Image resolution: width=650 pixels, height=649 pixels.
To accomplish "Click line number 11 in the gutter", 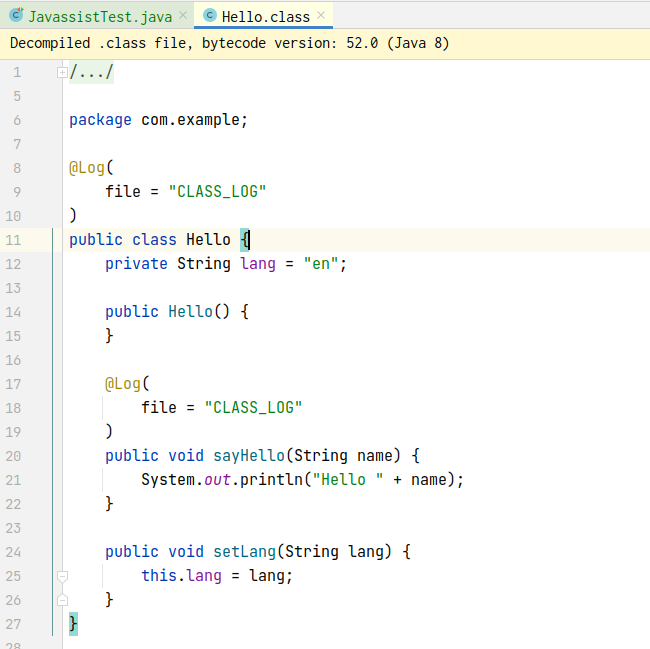I will pos(13,240).
